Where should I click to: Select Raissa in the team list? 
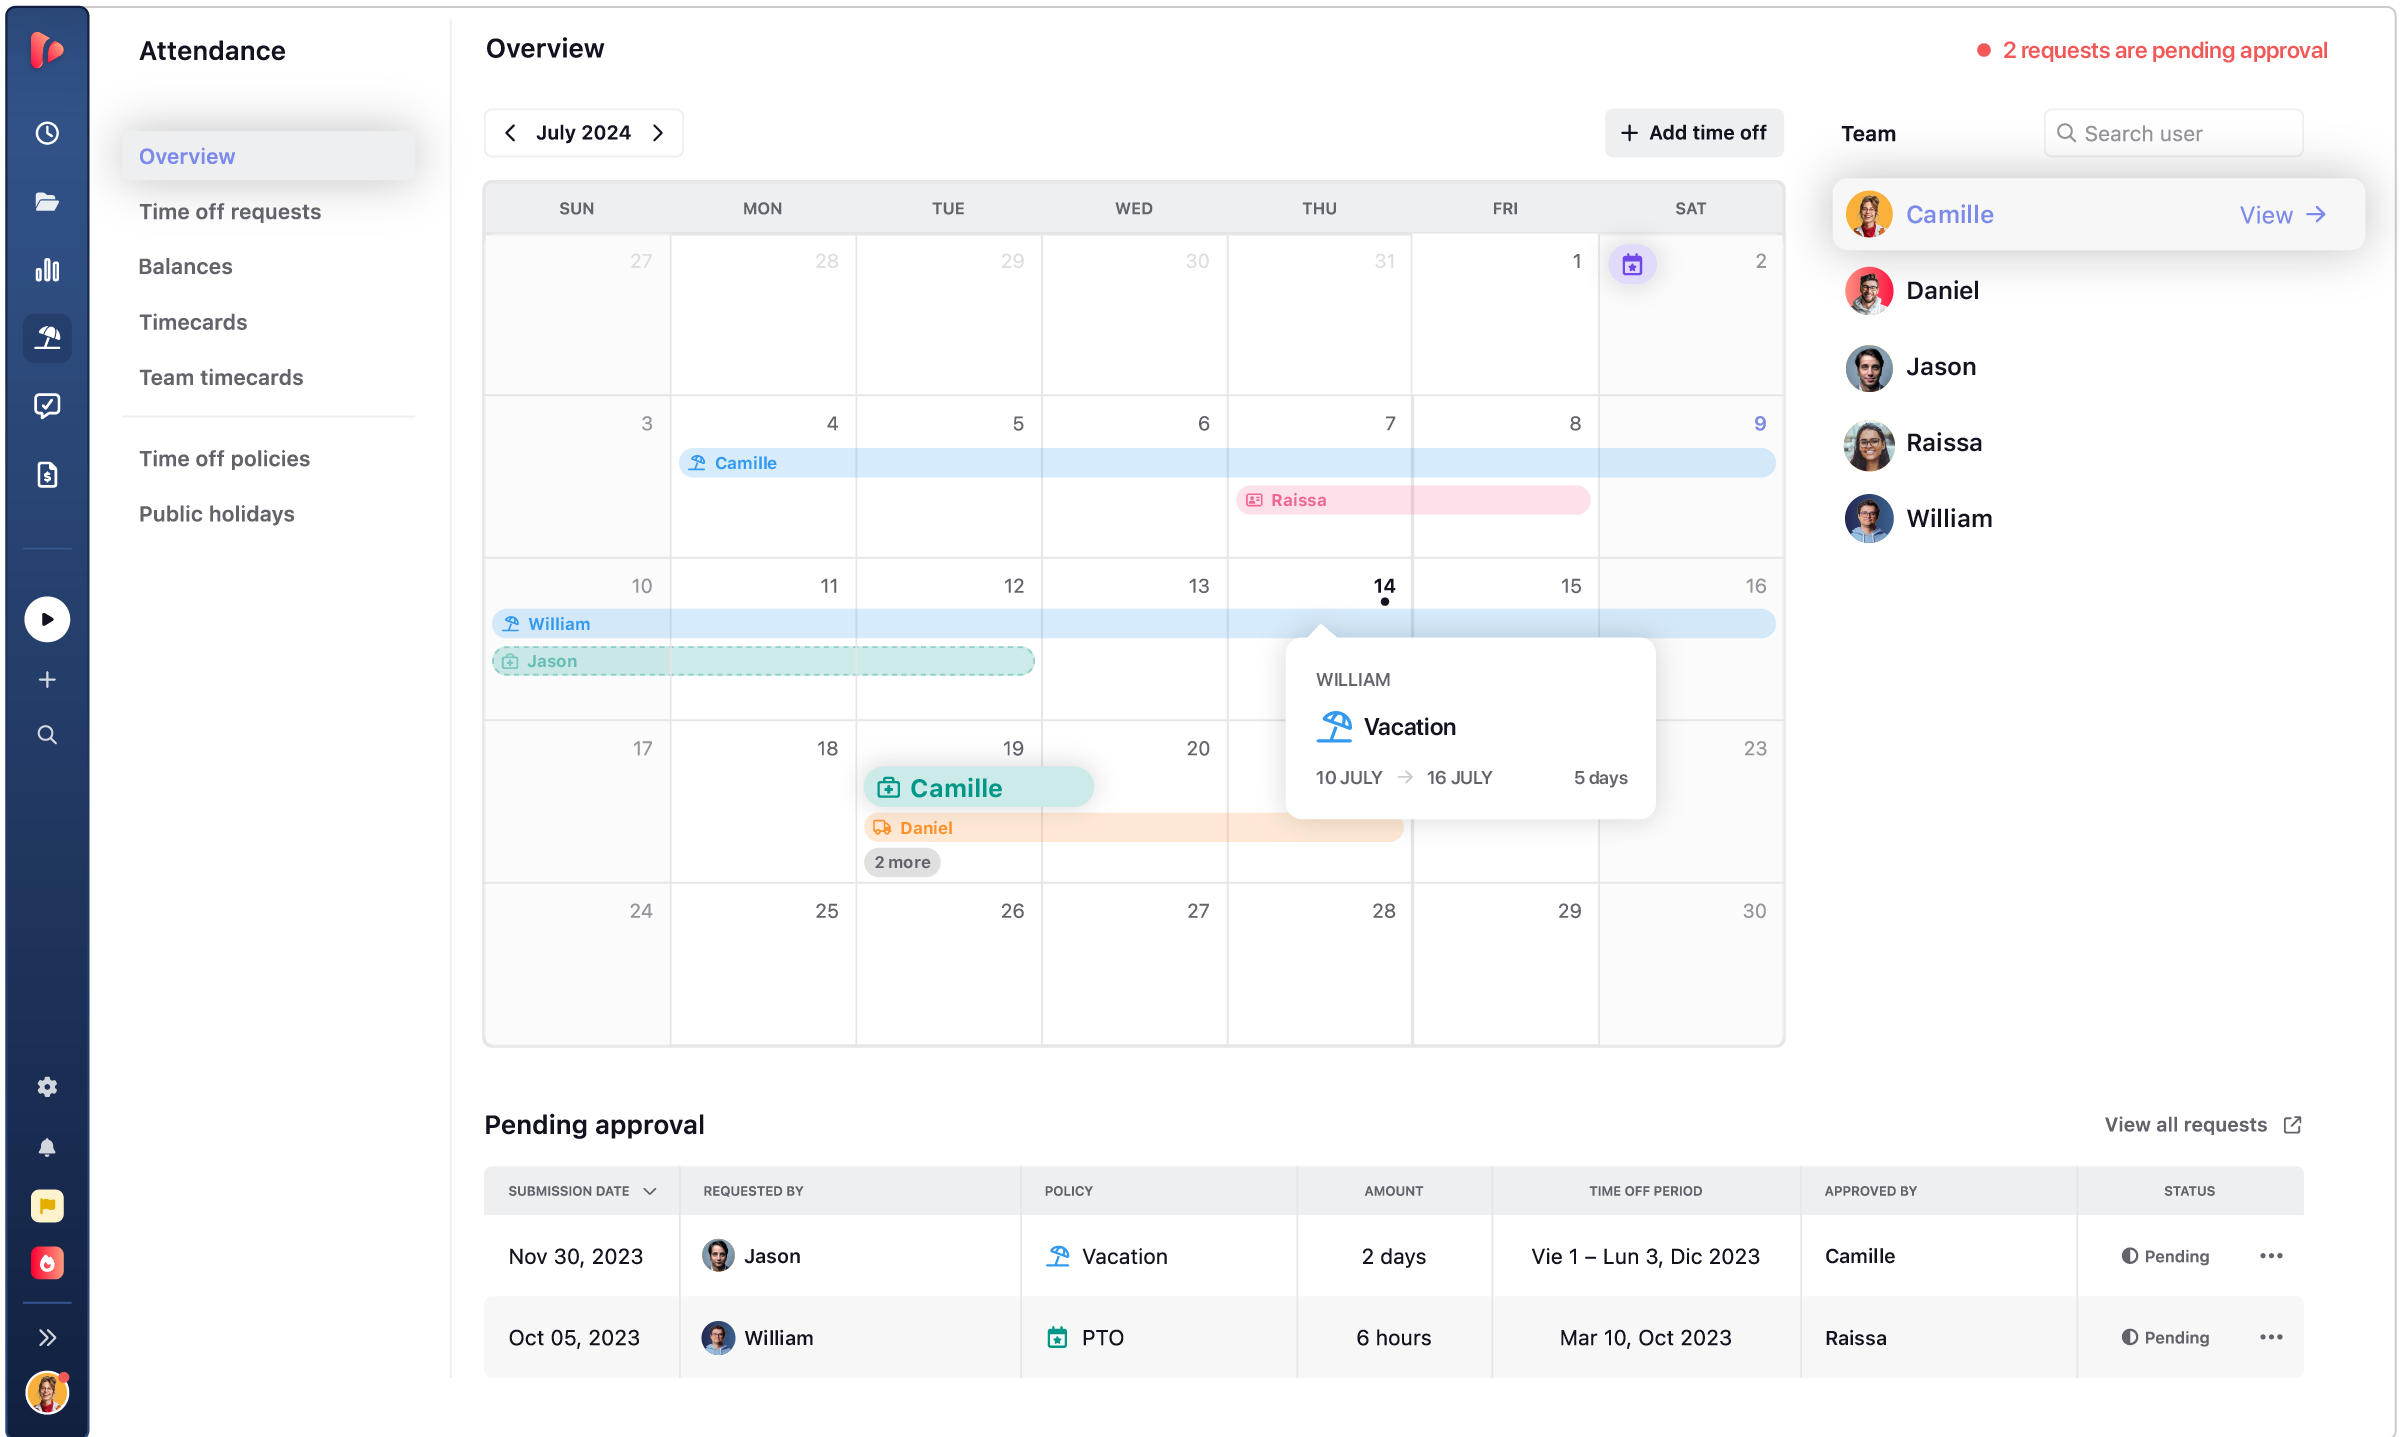(x=1914, y=443)
